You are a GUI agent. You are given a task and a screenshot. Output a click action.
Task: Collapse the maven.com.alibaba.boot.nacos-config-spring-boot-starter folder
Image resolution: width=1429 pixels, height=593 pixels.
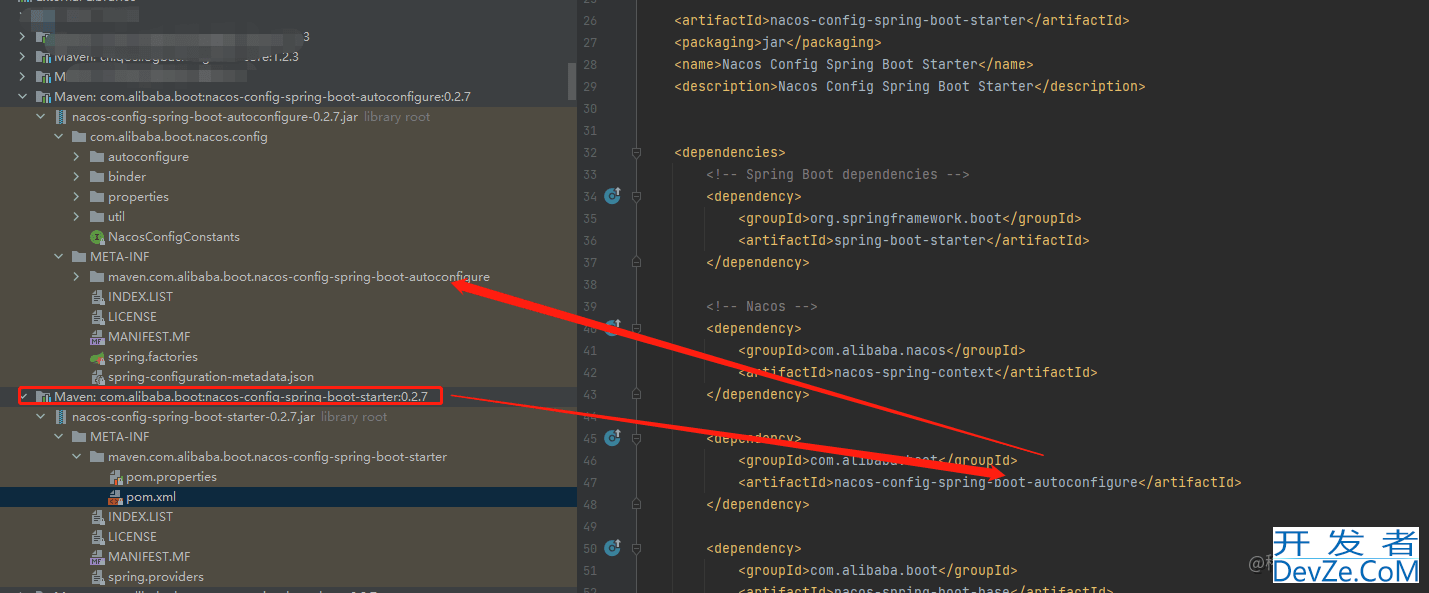(76, 457)
